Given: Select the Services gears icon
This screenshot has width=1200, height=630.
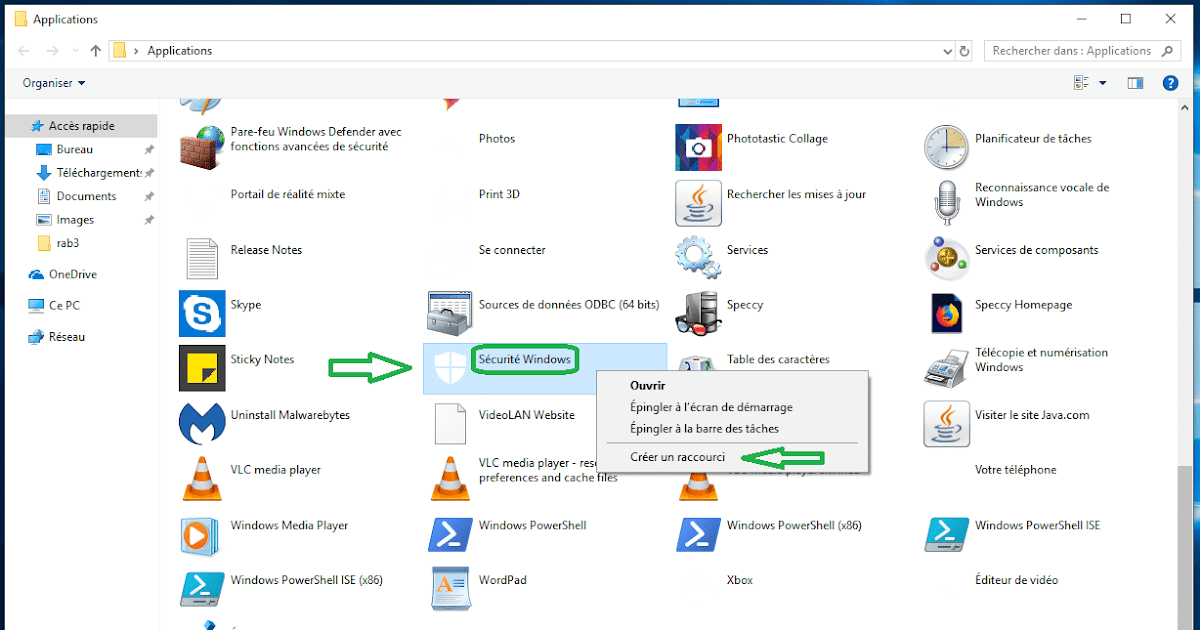Looking at the screenshot, I should tap(698, 258).
